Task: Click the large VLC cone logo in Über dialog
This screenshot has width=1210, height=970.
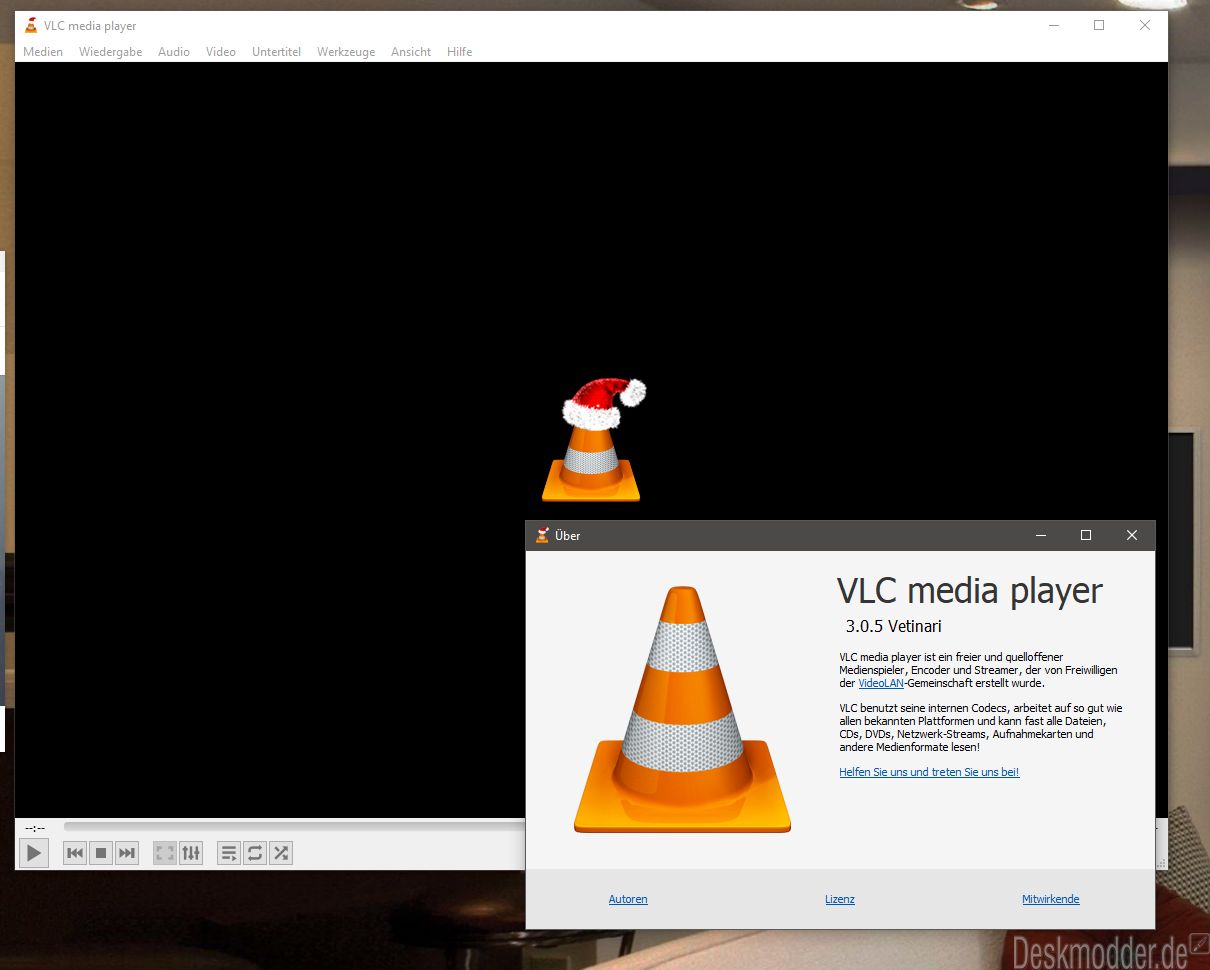Action: pos(682,710)
